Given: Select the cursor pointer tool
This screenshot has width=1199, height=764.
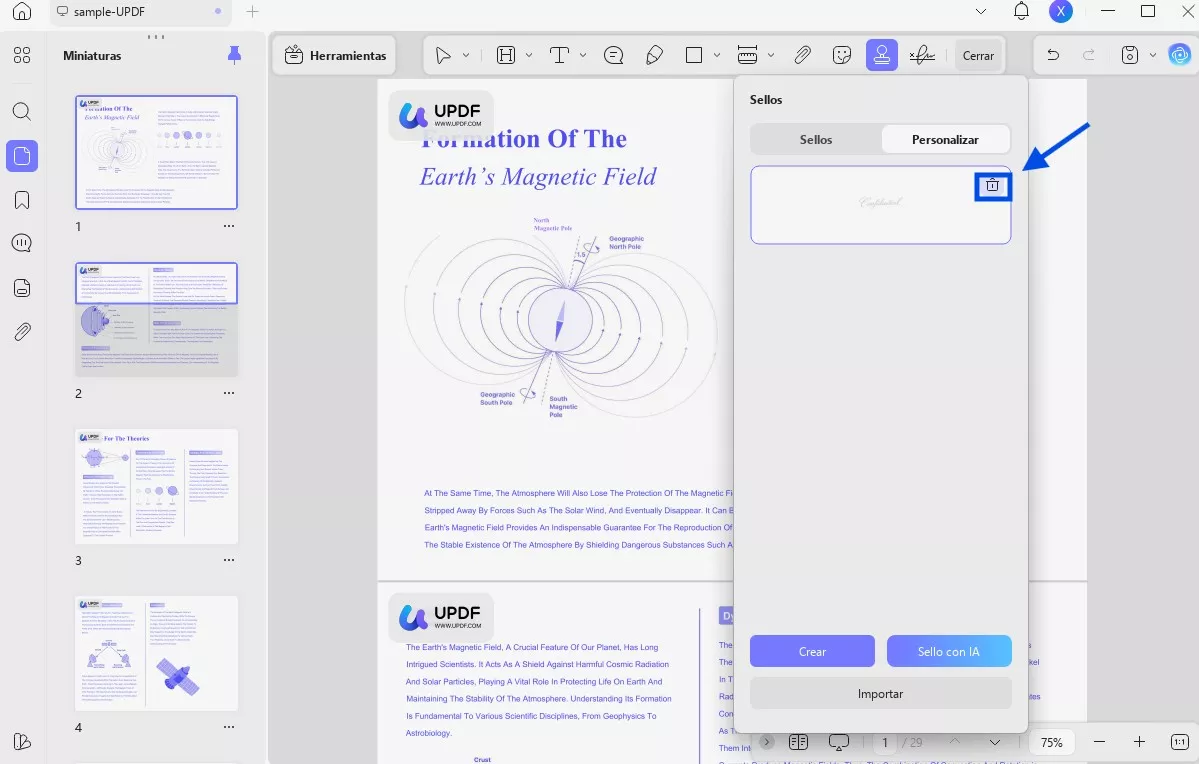Looking at the screenshot, I should click(443, 55).
